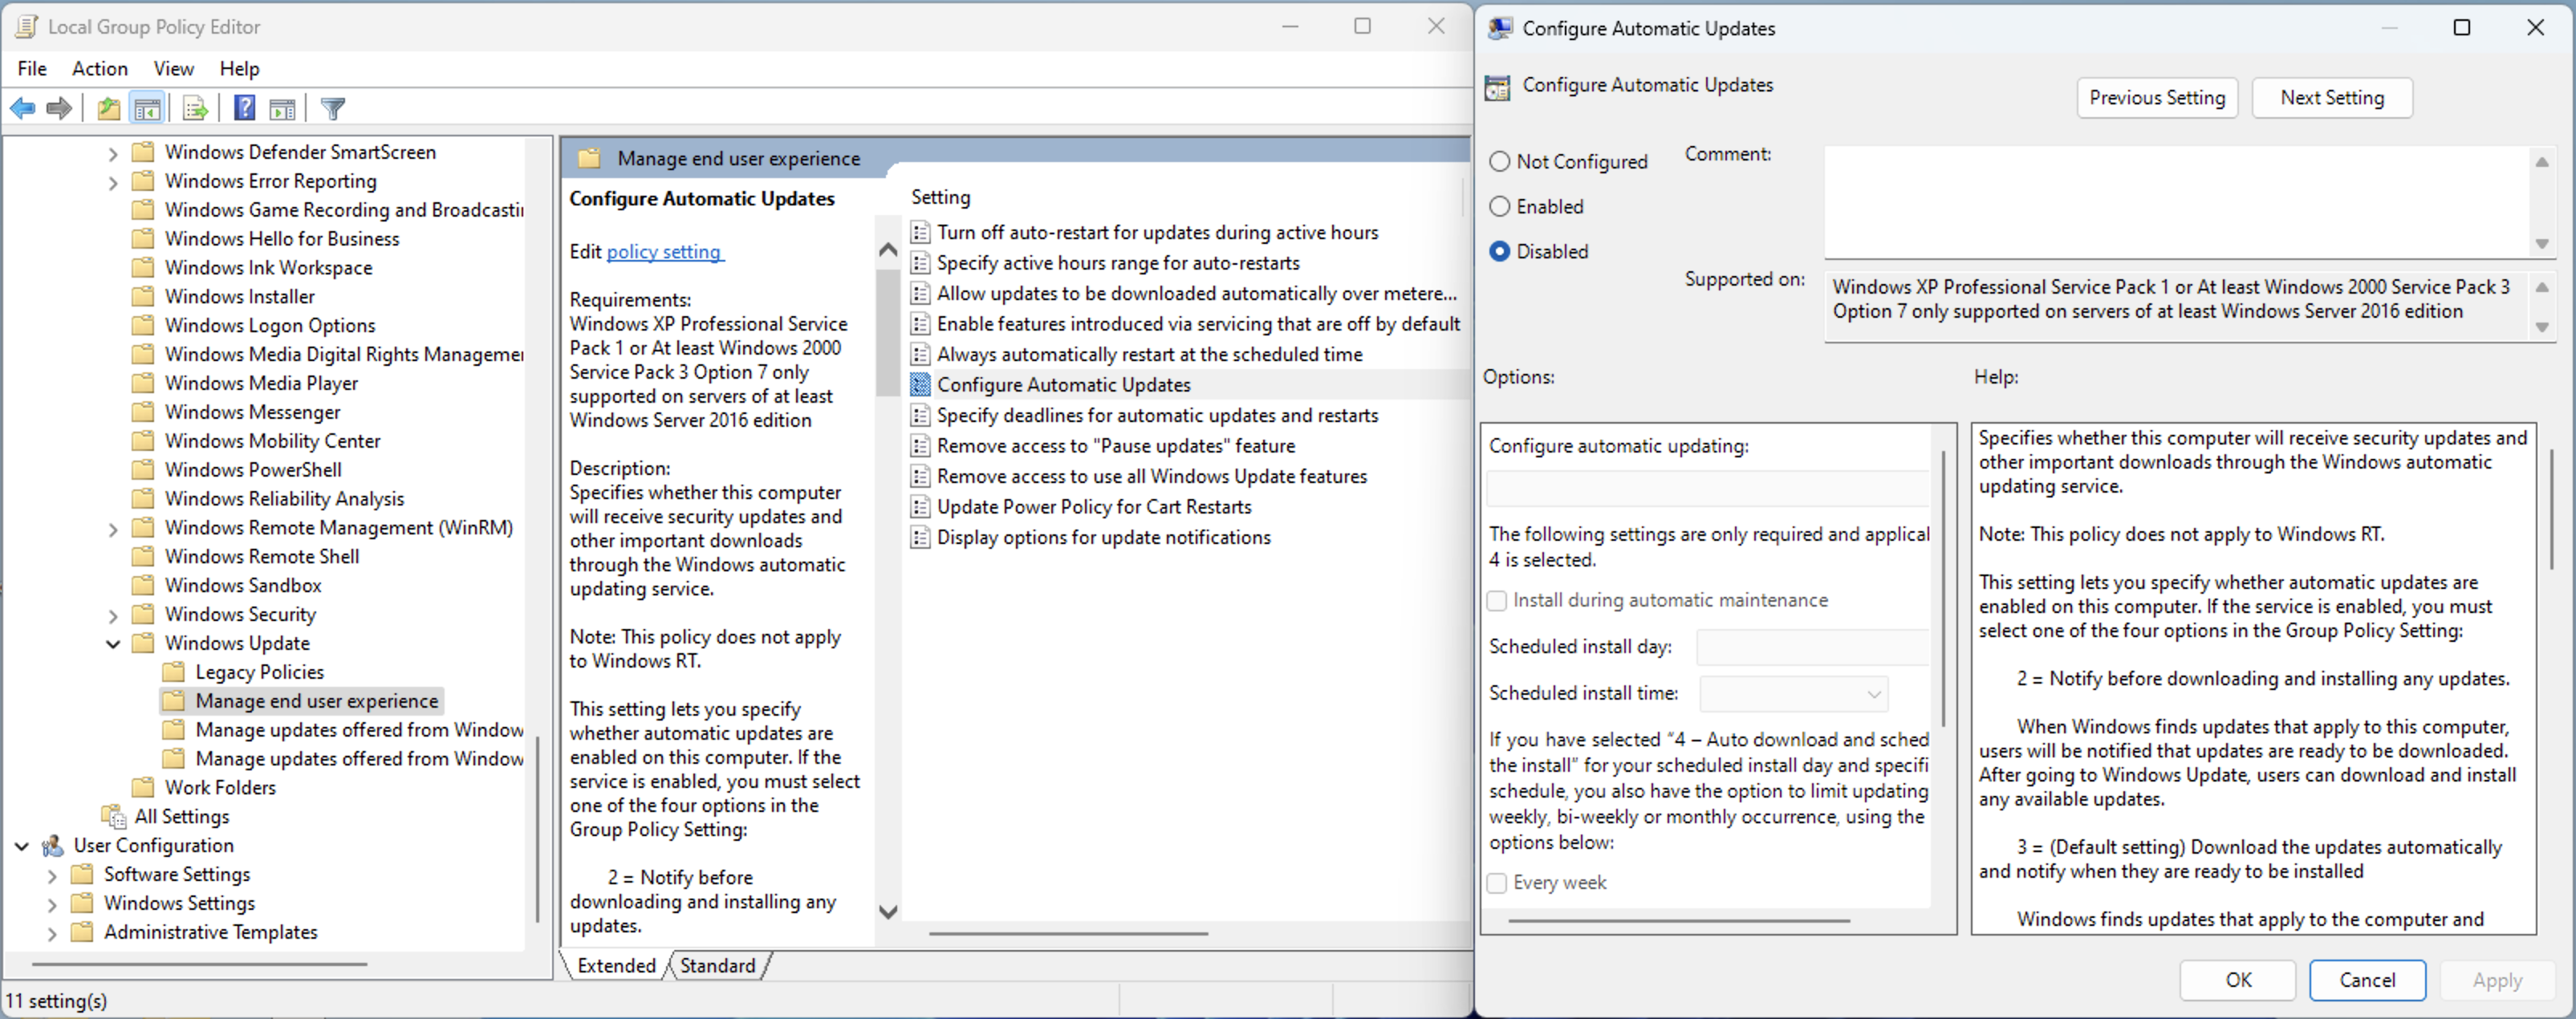
Task: Click the Export List toolbar icon
Action: point(195,108)
